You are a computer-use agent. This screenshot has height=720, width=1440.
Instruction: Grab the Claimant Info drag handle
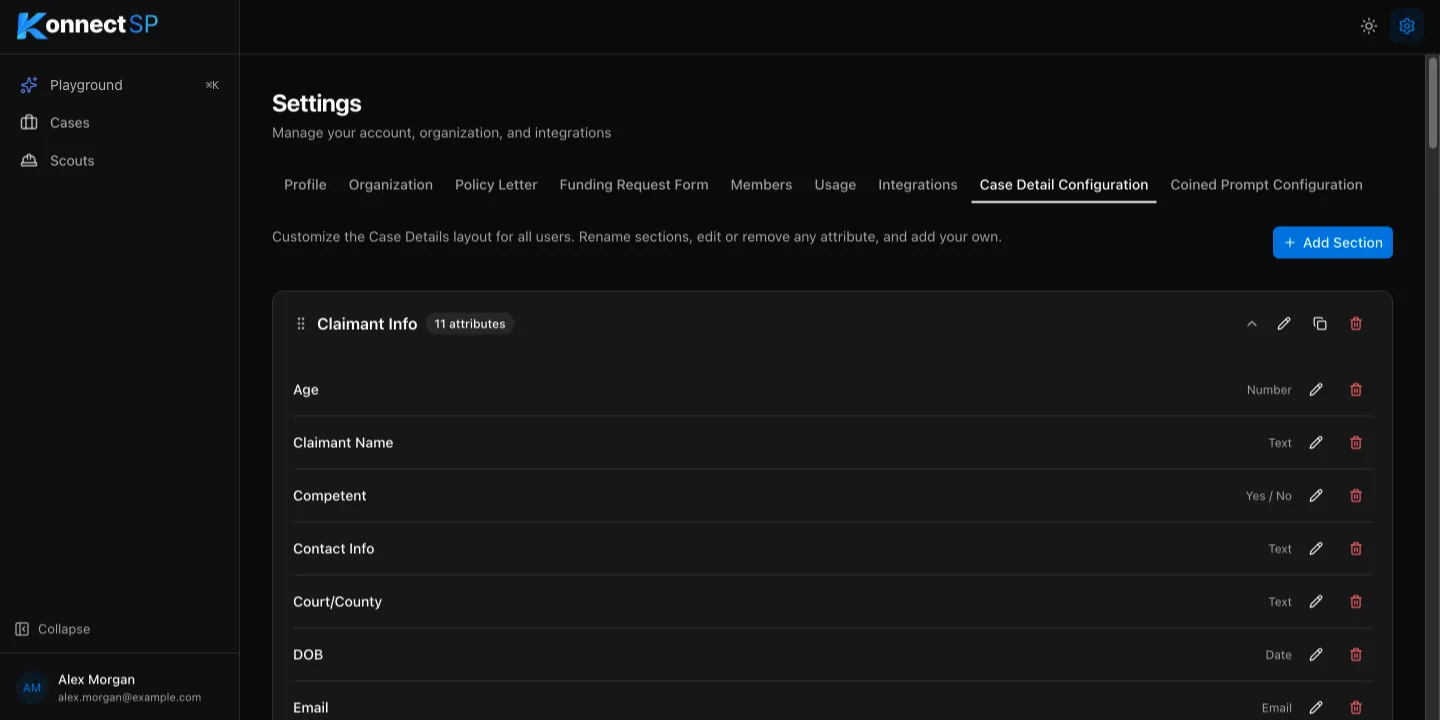(300, 324)
